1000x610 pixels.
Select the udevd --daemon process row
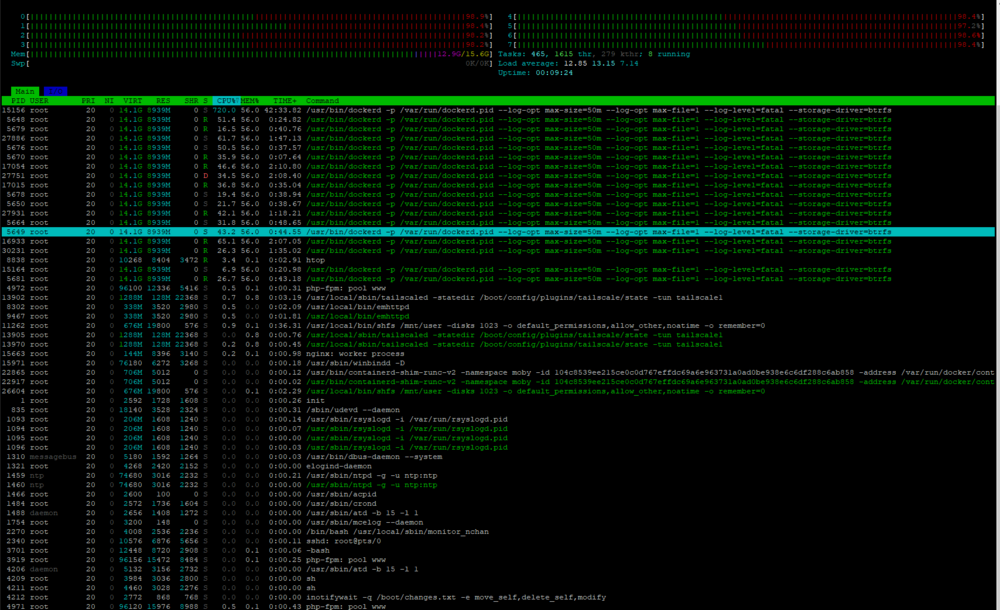(x=497, y=410)
